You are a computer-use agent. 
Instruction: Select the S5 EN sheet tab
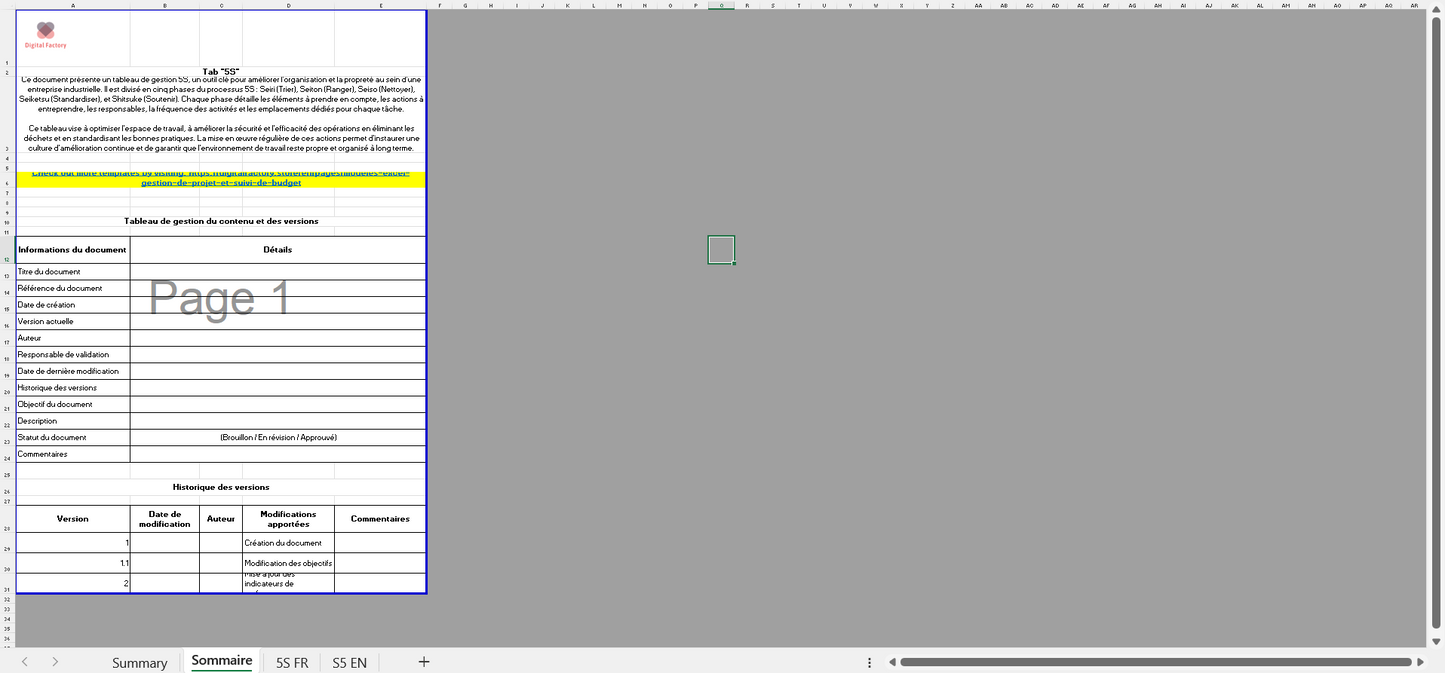pos(349,663)
